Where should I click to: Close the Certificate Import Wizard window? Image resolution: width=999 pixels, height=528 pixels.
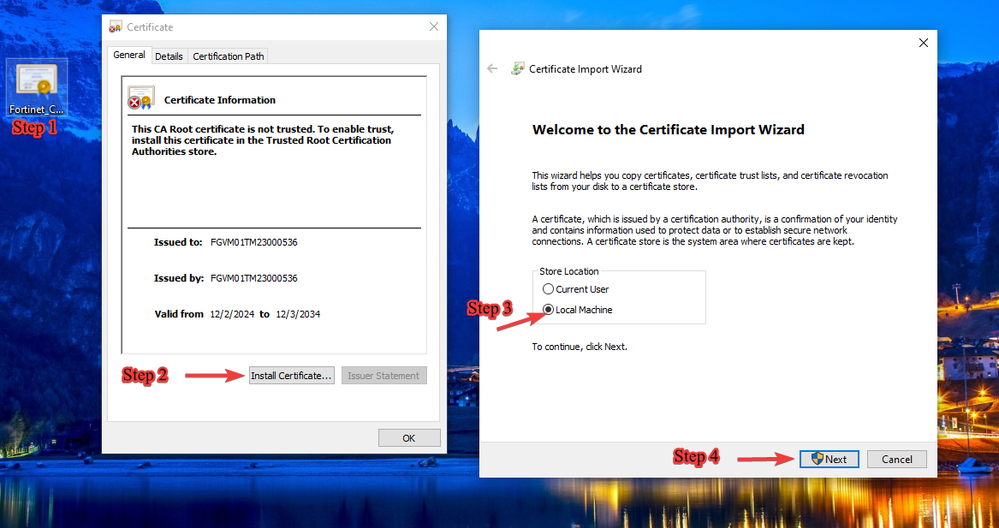[x=923, y=43]
